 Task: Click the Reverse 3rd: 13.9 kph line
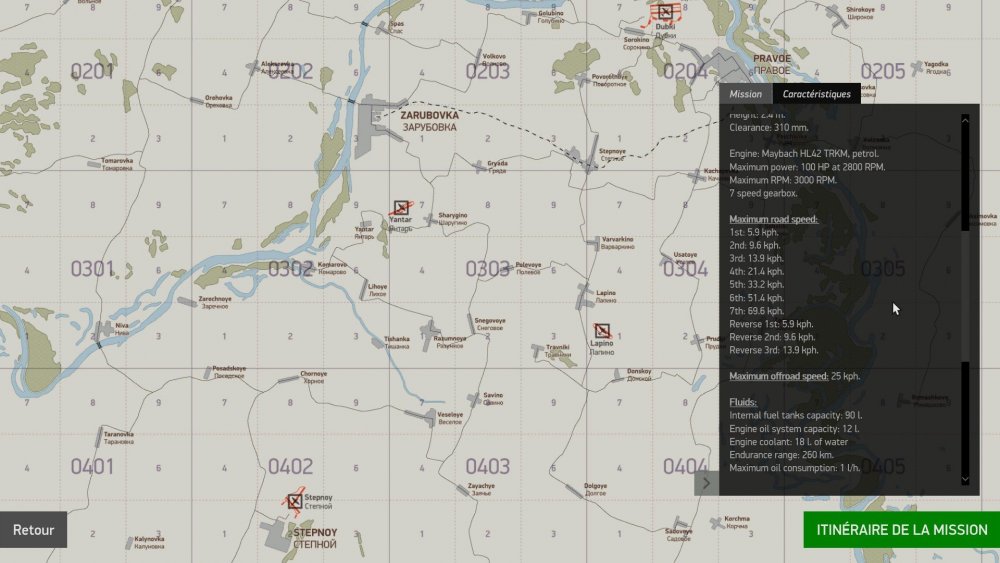click(774, 350)
